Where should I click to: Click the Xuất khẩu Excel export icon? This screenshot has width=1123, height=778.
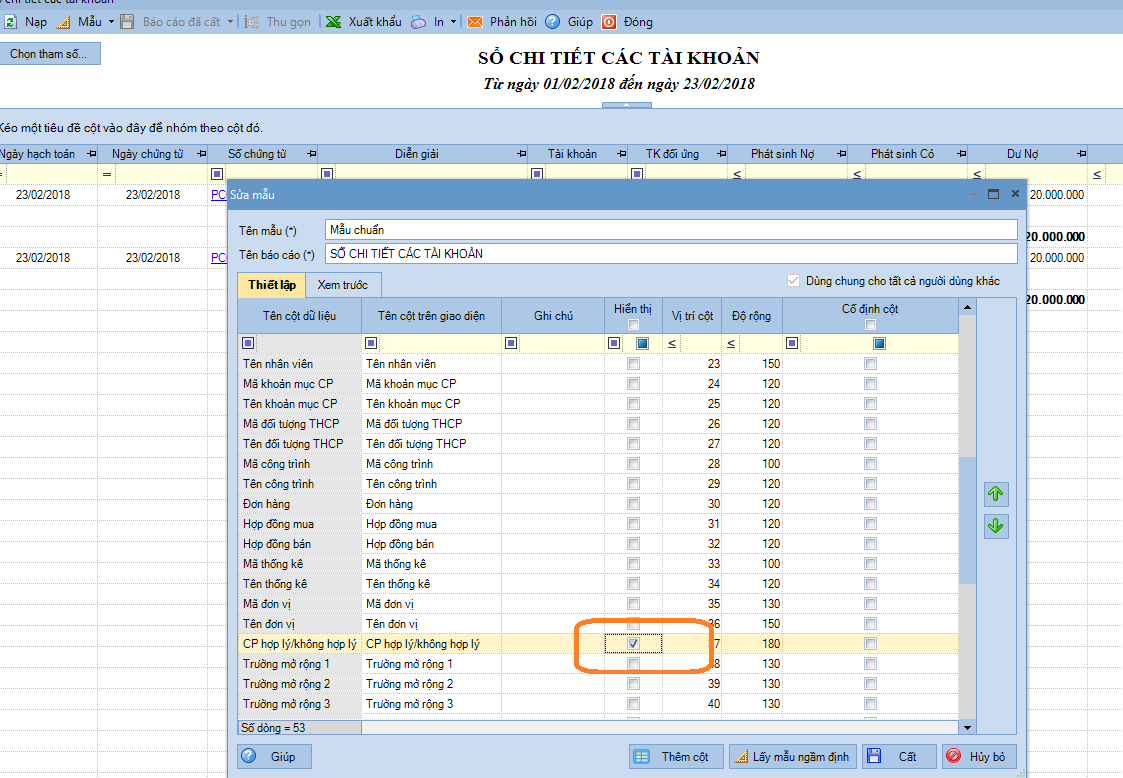(333, 21)
